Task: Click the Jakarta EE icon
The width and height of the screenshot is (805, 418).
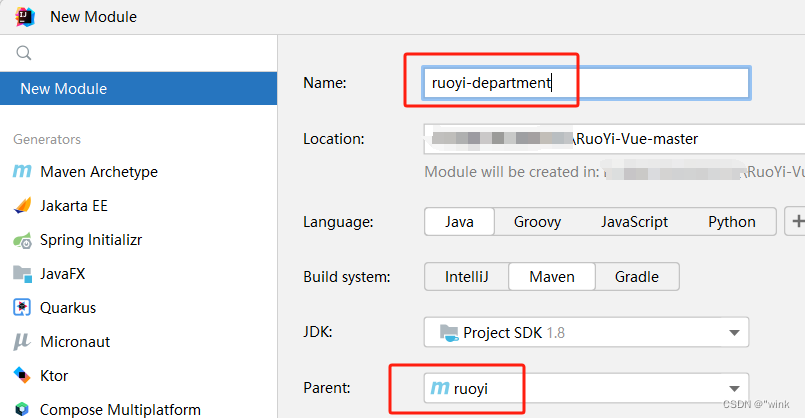Action: point(22,205)
